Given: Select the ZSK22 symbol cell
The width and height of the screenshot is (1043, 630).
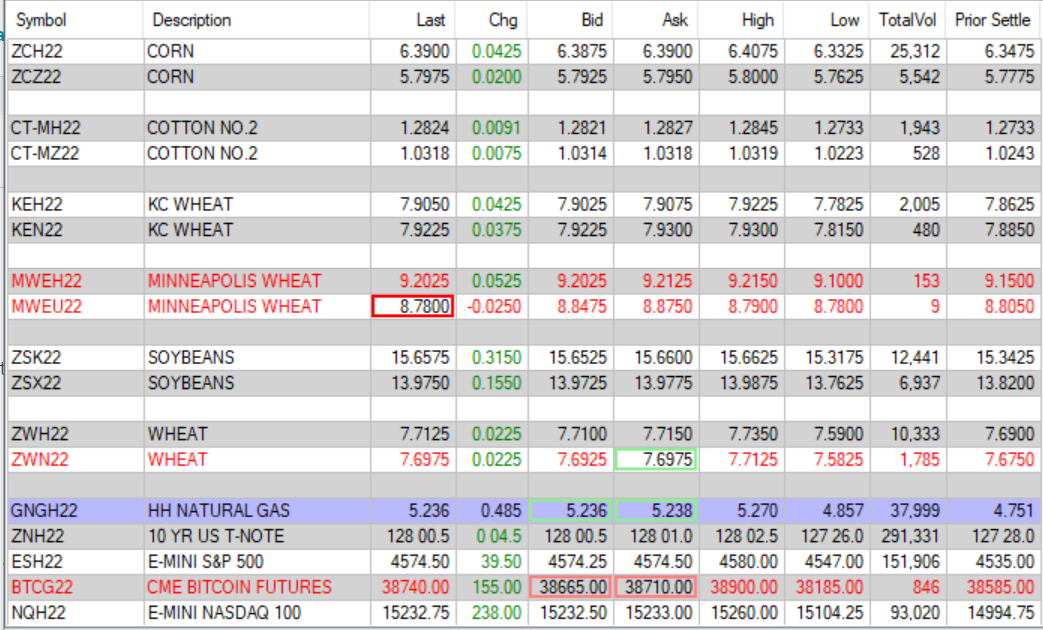Looking at the screenshot, I should point(76,357).
